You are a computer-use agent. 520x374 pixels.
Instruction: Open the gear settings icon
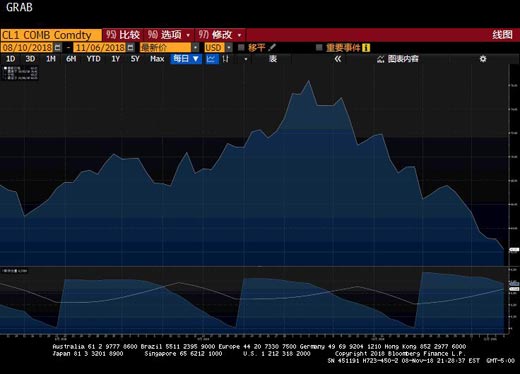coord(483,59)
